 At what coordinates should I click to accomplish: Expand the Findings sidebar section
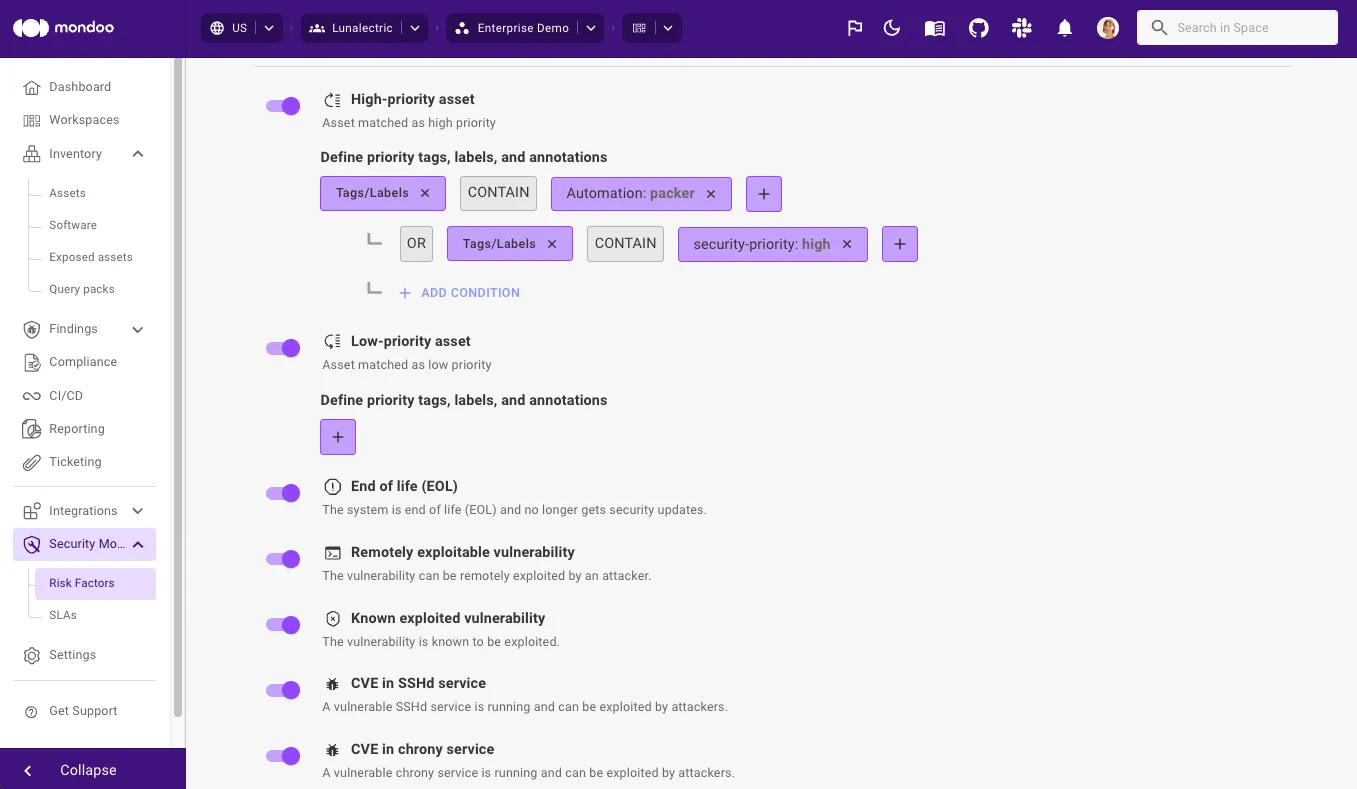click(x=138, y=329)
